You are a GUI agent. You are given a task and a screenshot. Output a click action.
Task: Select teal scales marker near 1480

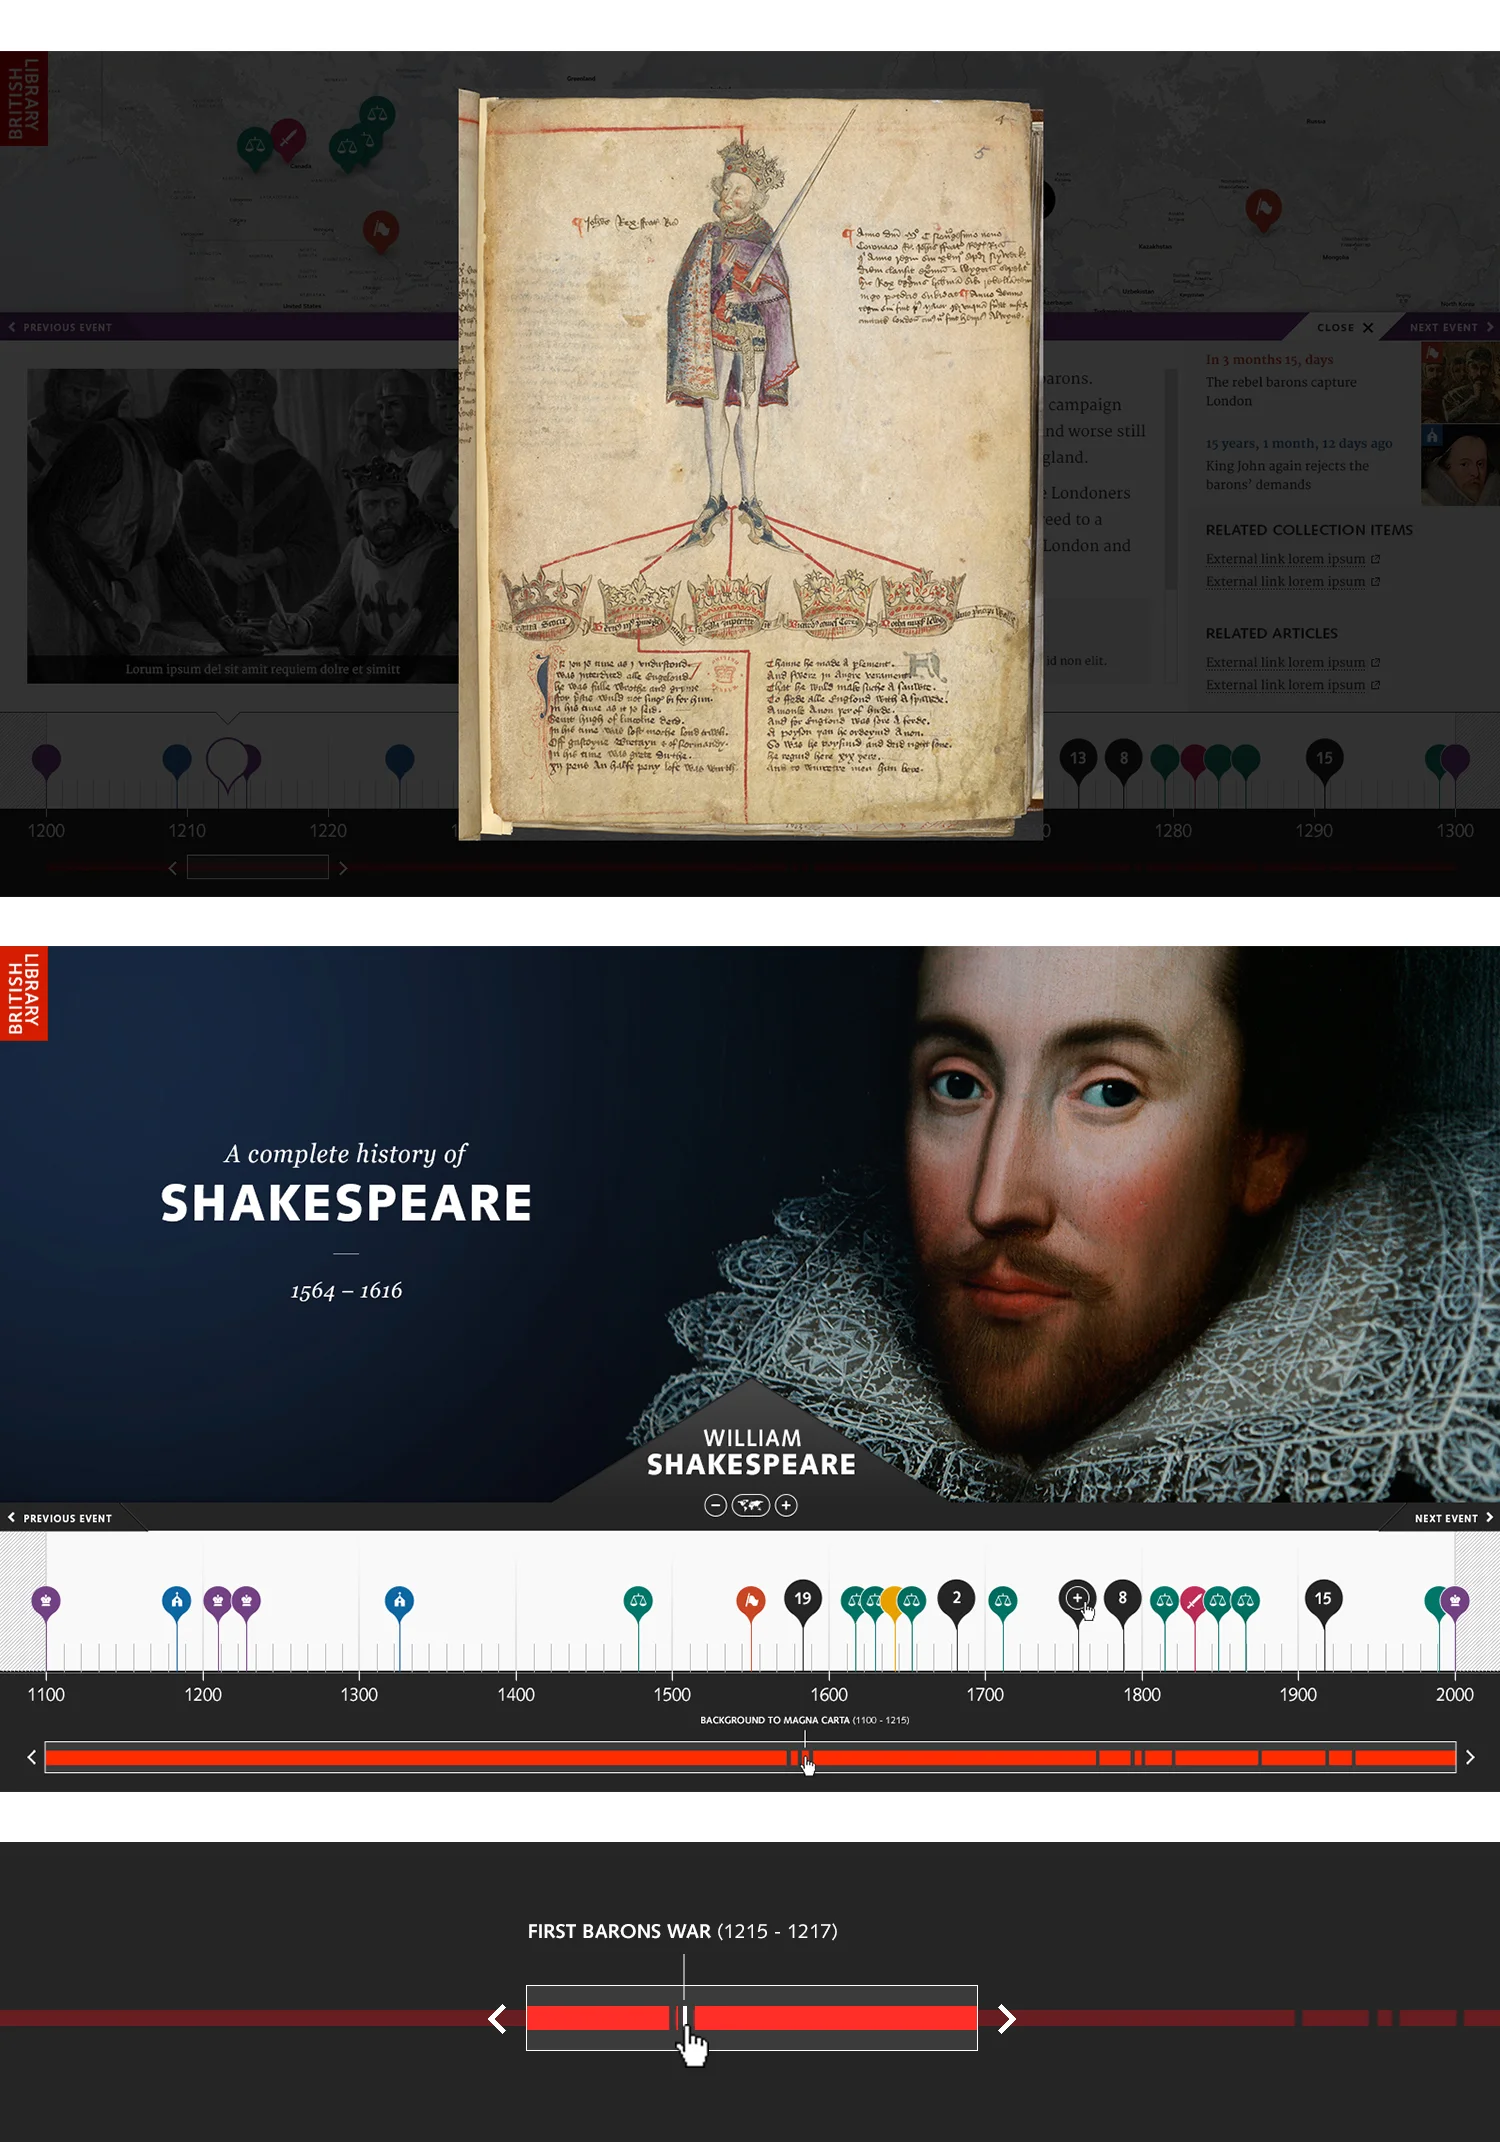[638, 1602]
